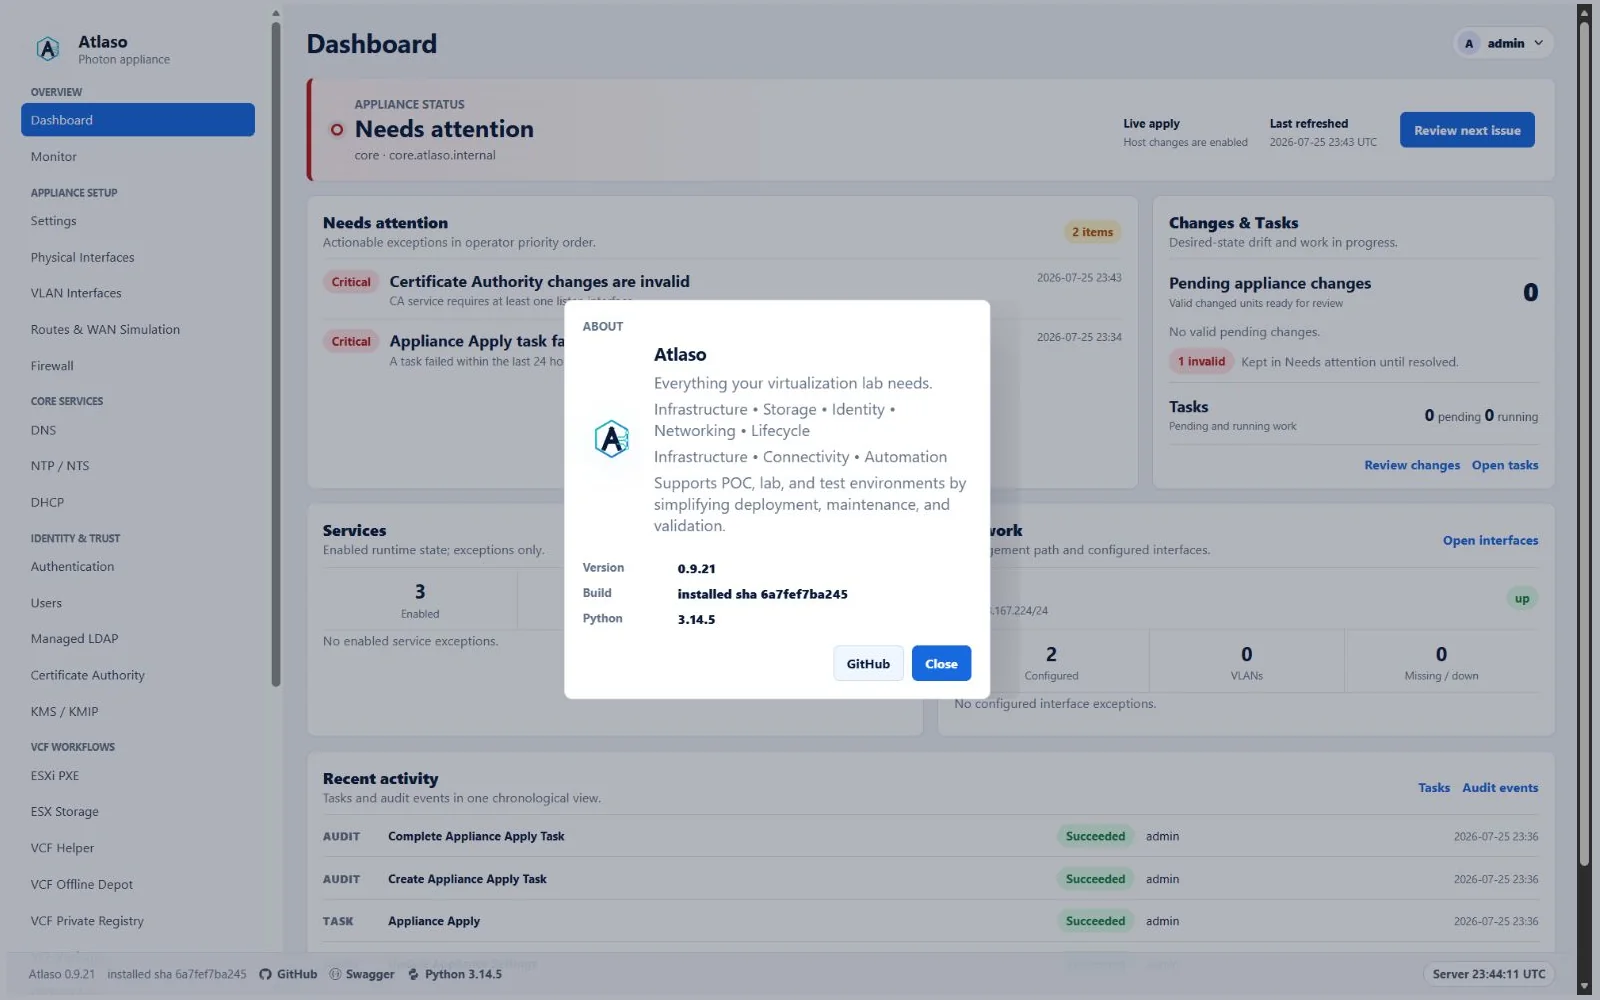This screenshot has height=1000, width=1600.
Task: Click the page scrollbar down arrow
Action: [1584, 987]
